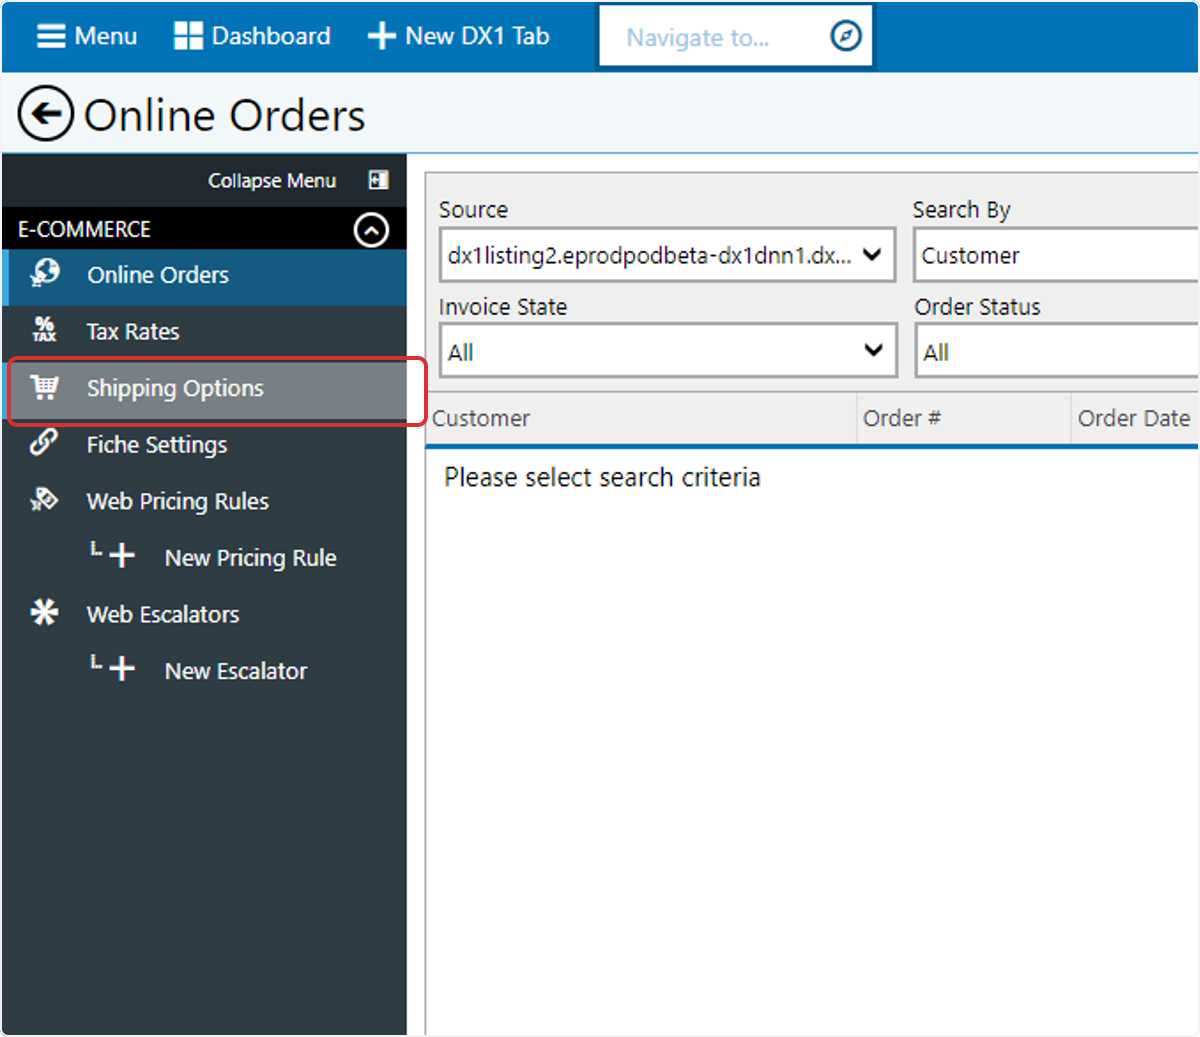Click the Online Orders globe icon
Viewport: 1200px width, 1037px height.
coord(44,273)
